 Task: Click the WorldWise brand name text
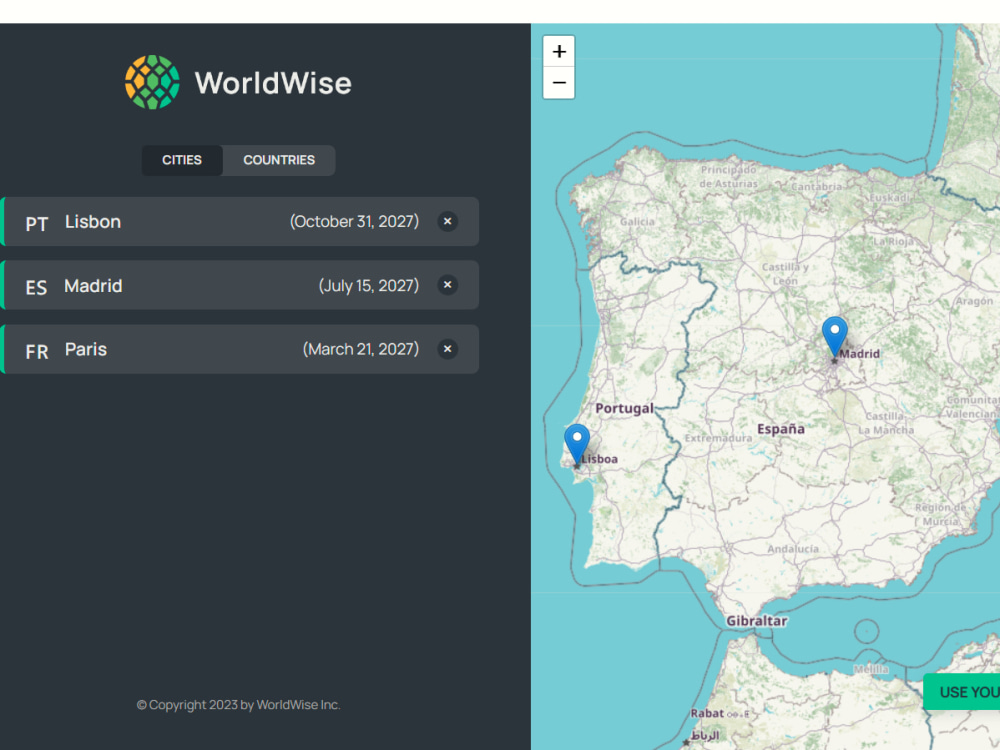point(273,84)
